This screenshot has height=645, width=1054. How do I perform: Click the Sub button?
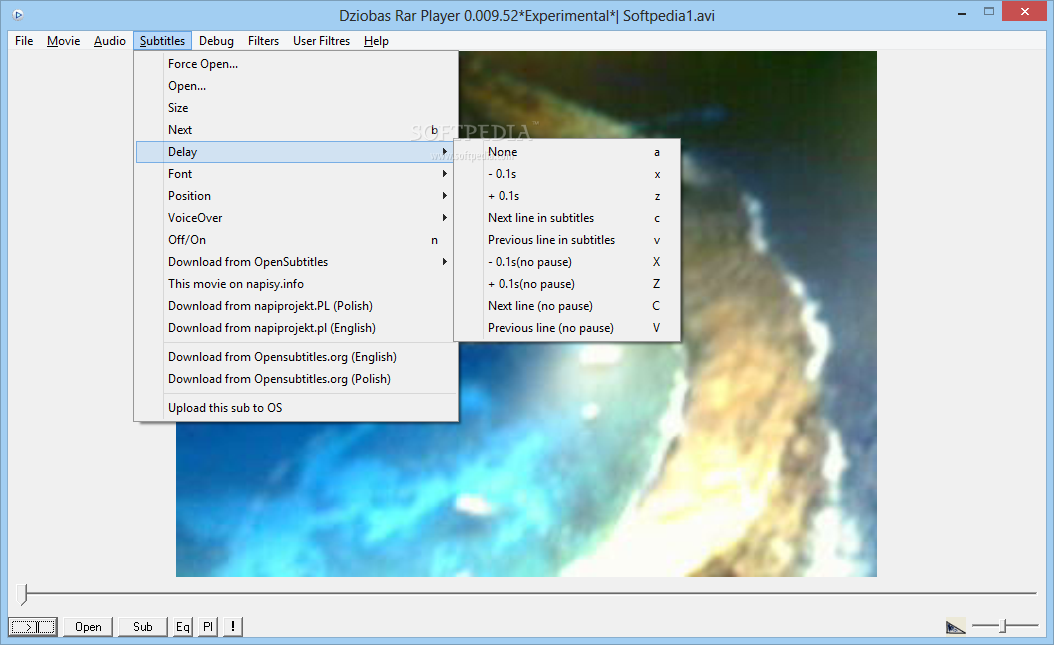tap(143, 627)
